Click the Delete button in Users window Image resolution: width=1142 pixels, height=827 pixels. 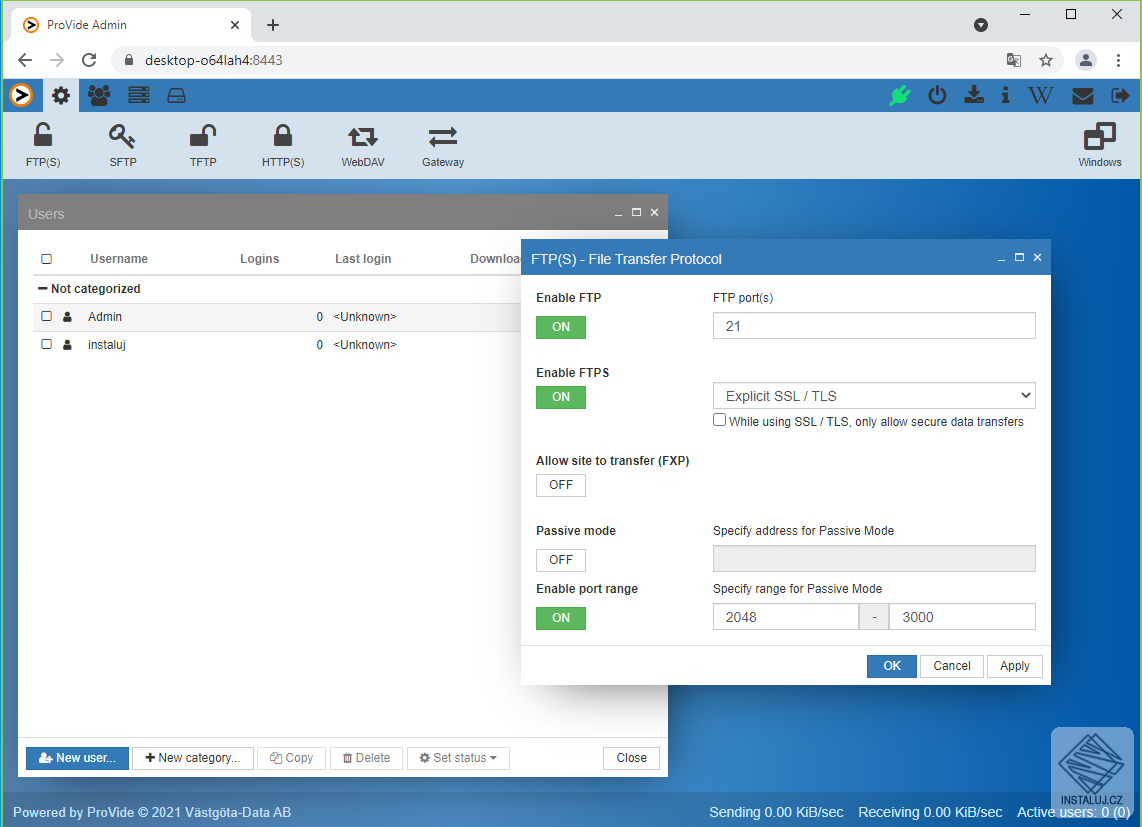tap(366, 758)
